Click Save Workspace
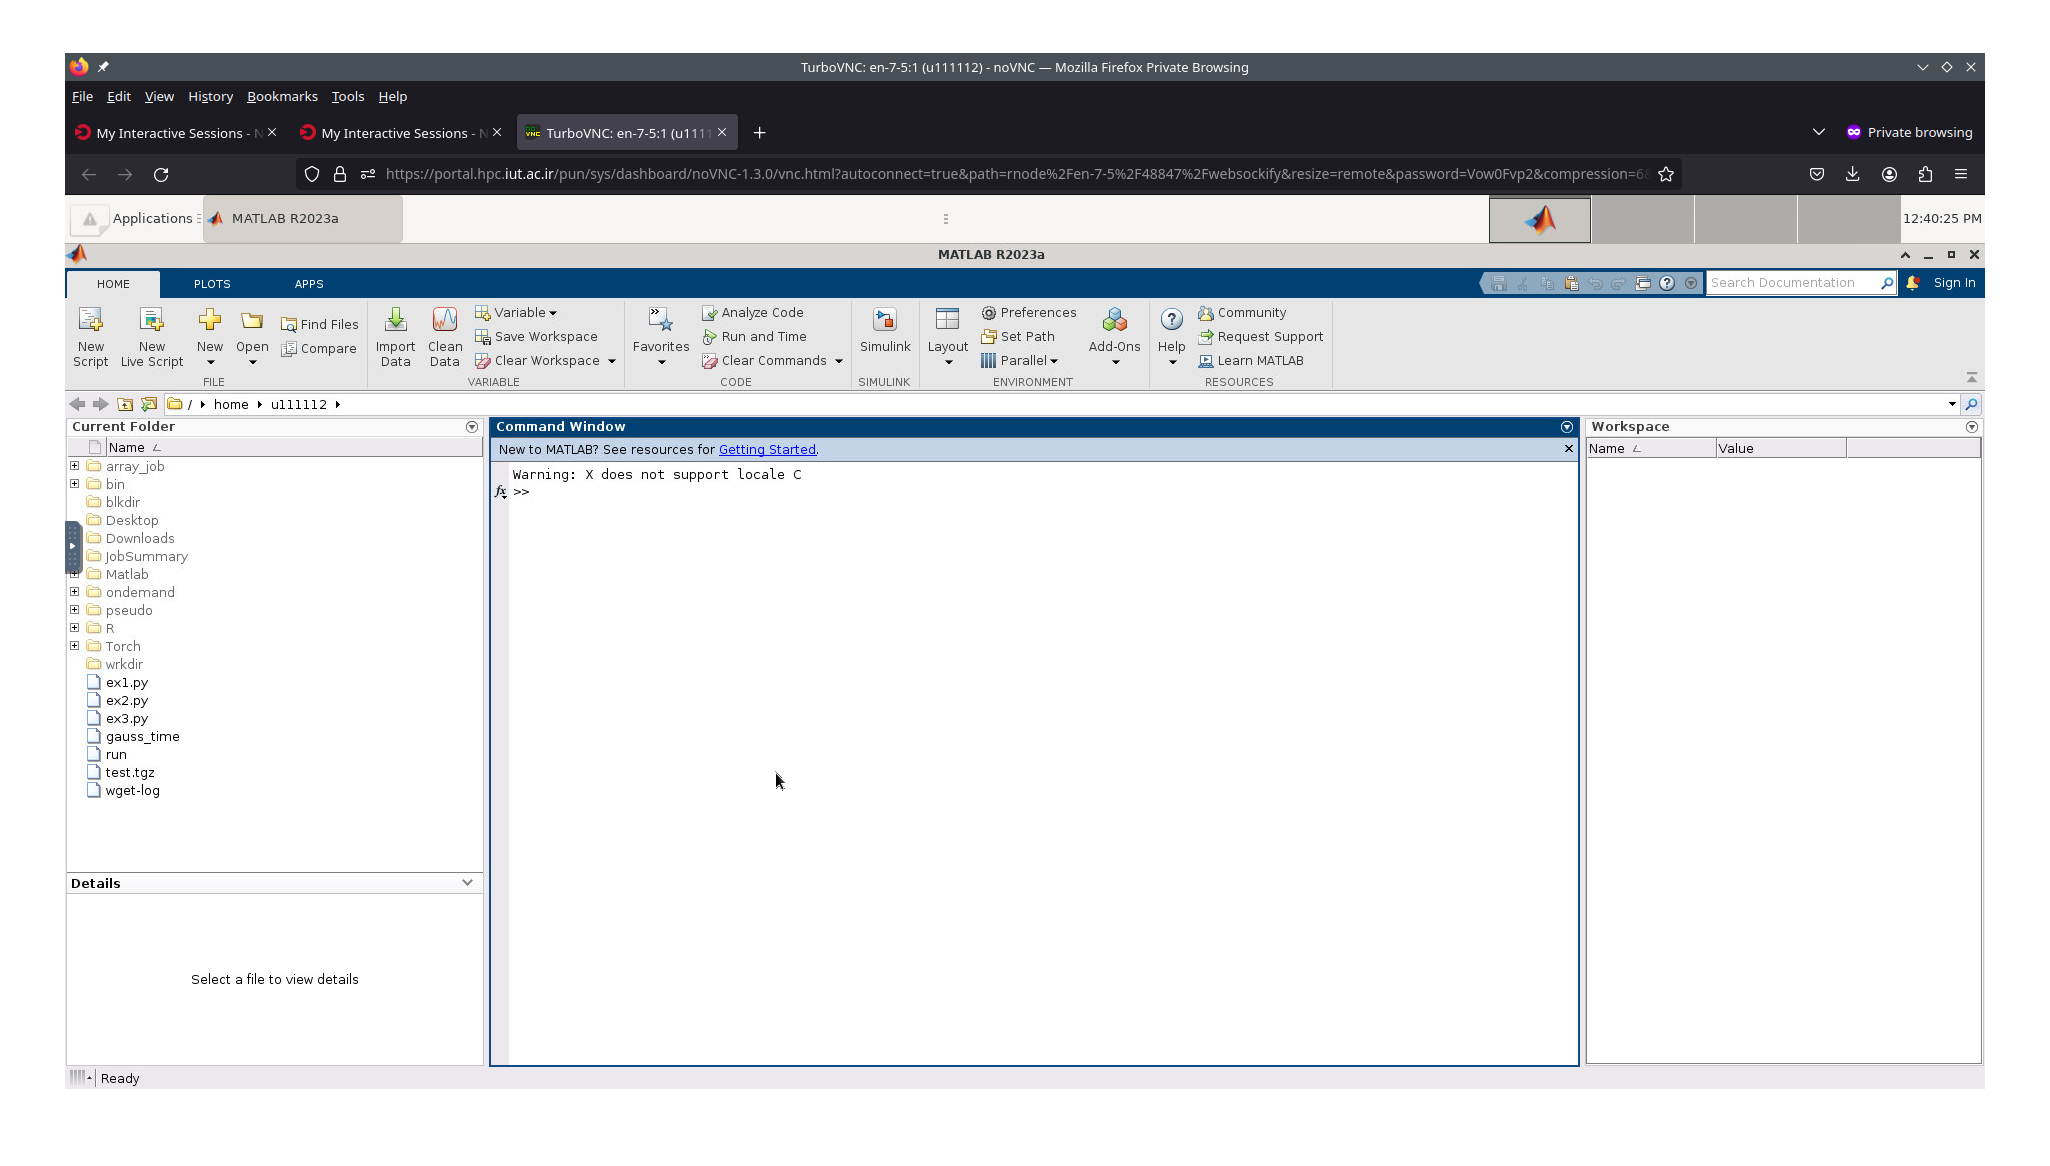2050x1166 pixels. pyautogui.click(x=536, y=337)
